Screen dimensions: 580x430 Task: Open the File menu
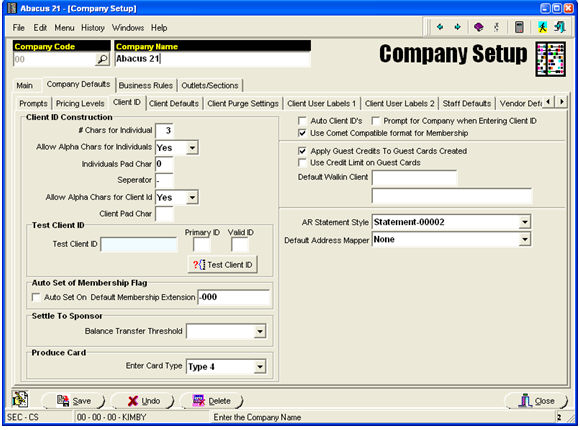click(18, 28)
